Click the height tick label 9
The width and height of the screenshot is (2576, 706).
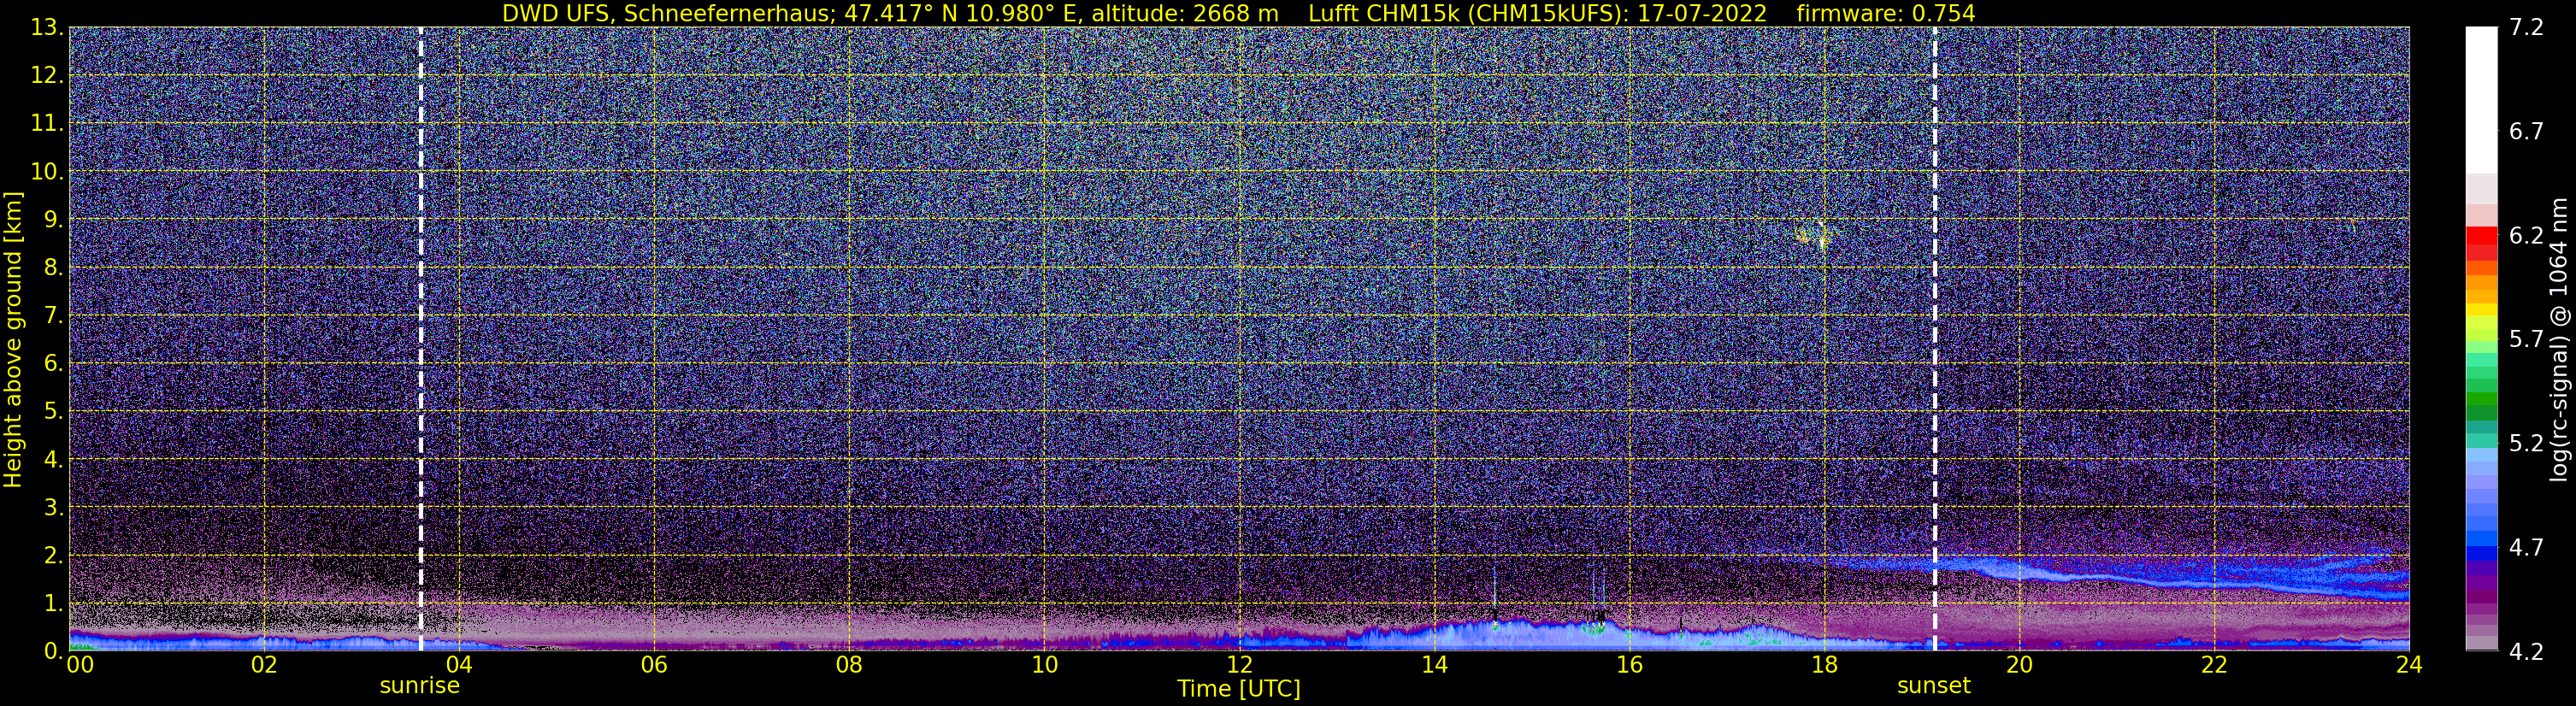click(x=53, y=220)
